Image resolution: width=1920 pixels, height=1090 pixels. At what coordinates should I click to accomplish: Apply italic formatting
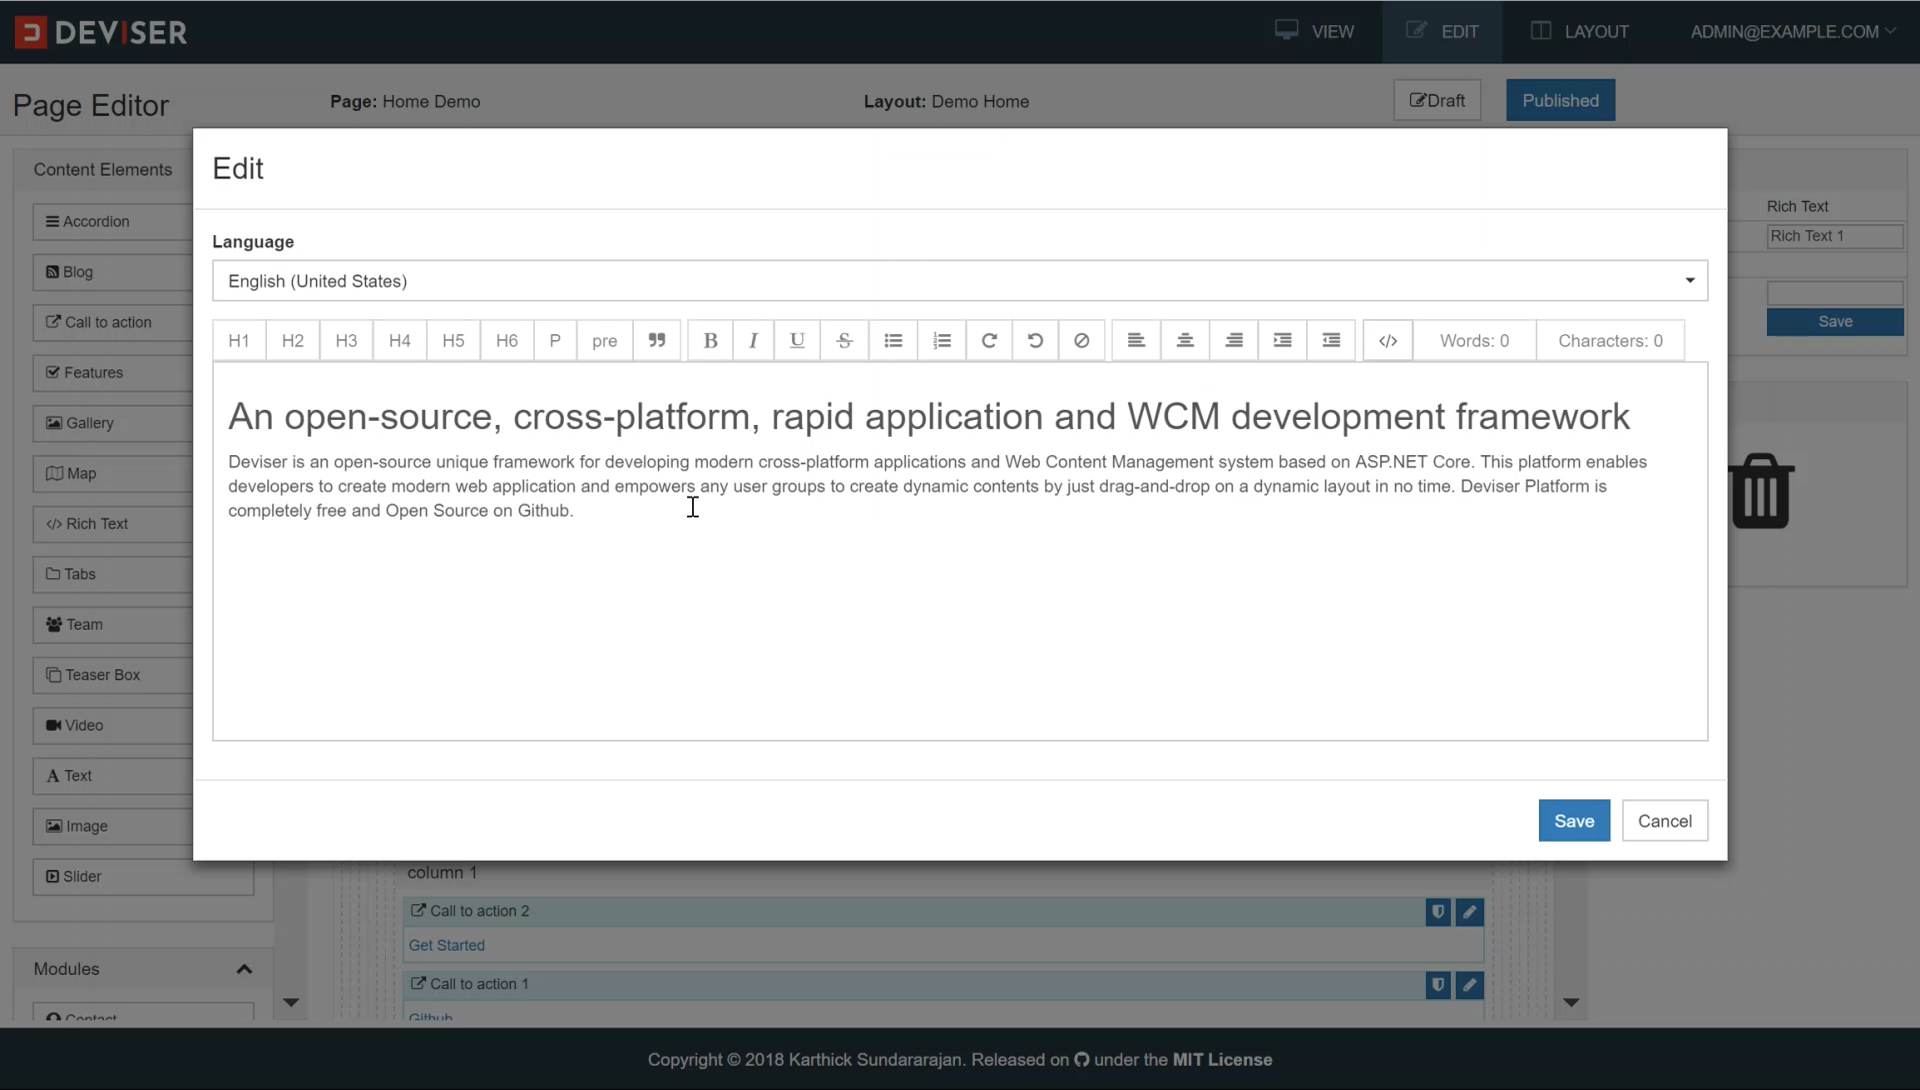click(753, 341)
